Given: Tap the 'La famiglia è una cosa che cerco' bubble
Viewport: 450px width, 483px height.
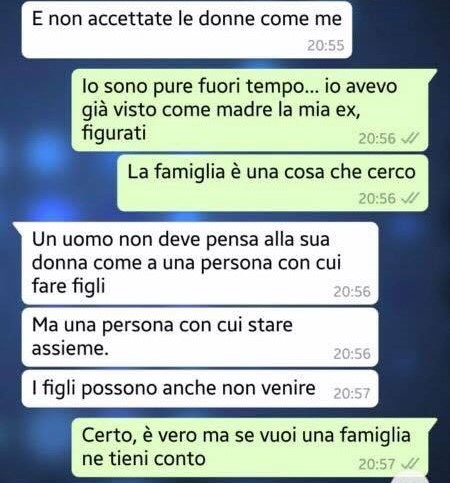Looking at the screenshot, I should coord(273,183).
